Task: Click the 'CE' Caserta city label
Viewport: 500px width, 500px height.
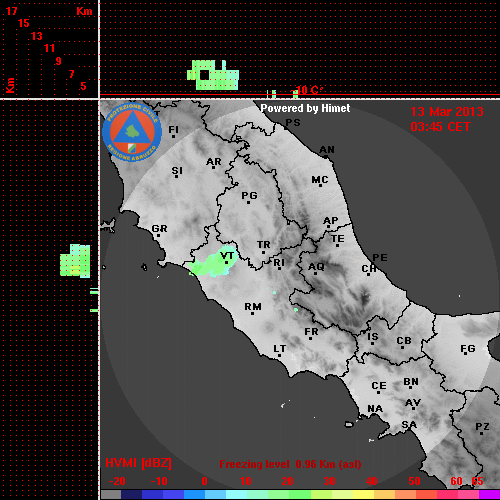Action: 379,386
